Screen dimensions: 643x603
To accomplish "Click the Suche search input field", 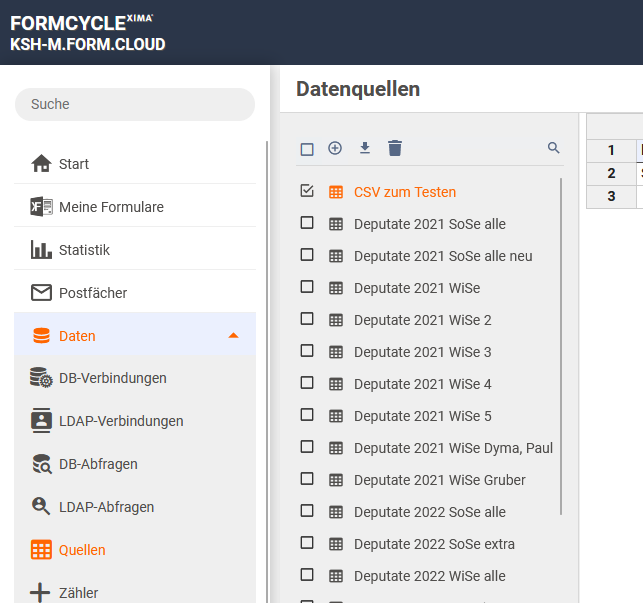I will [135, 104].
